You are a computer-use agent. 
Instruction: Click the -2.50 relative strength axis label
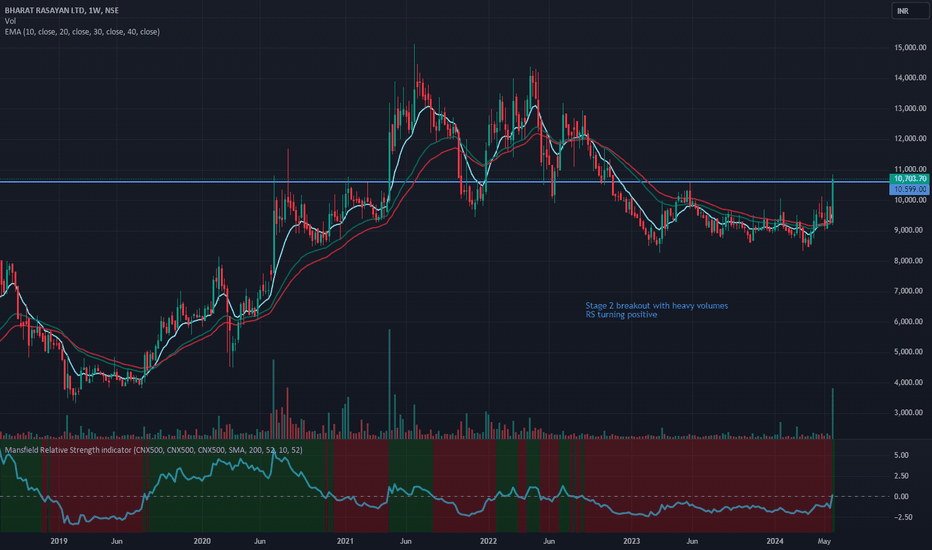(x=903, y=517)
